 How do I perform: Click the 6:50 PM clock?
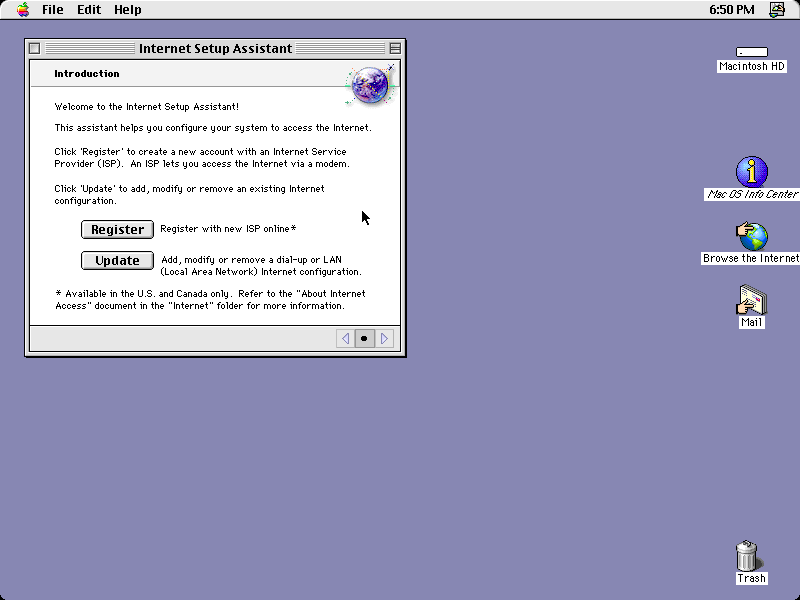click(x=732, y=10)
